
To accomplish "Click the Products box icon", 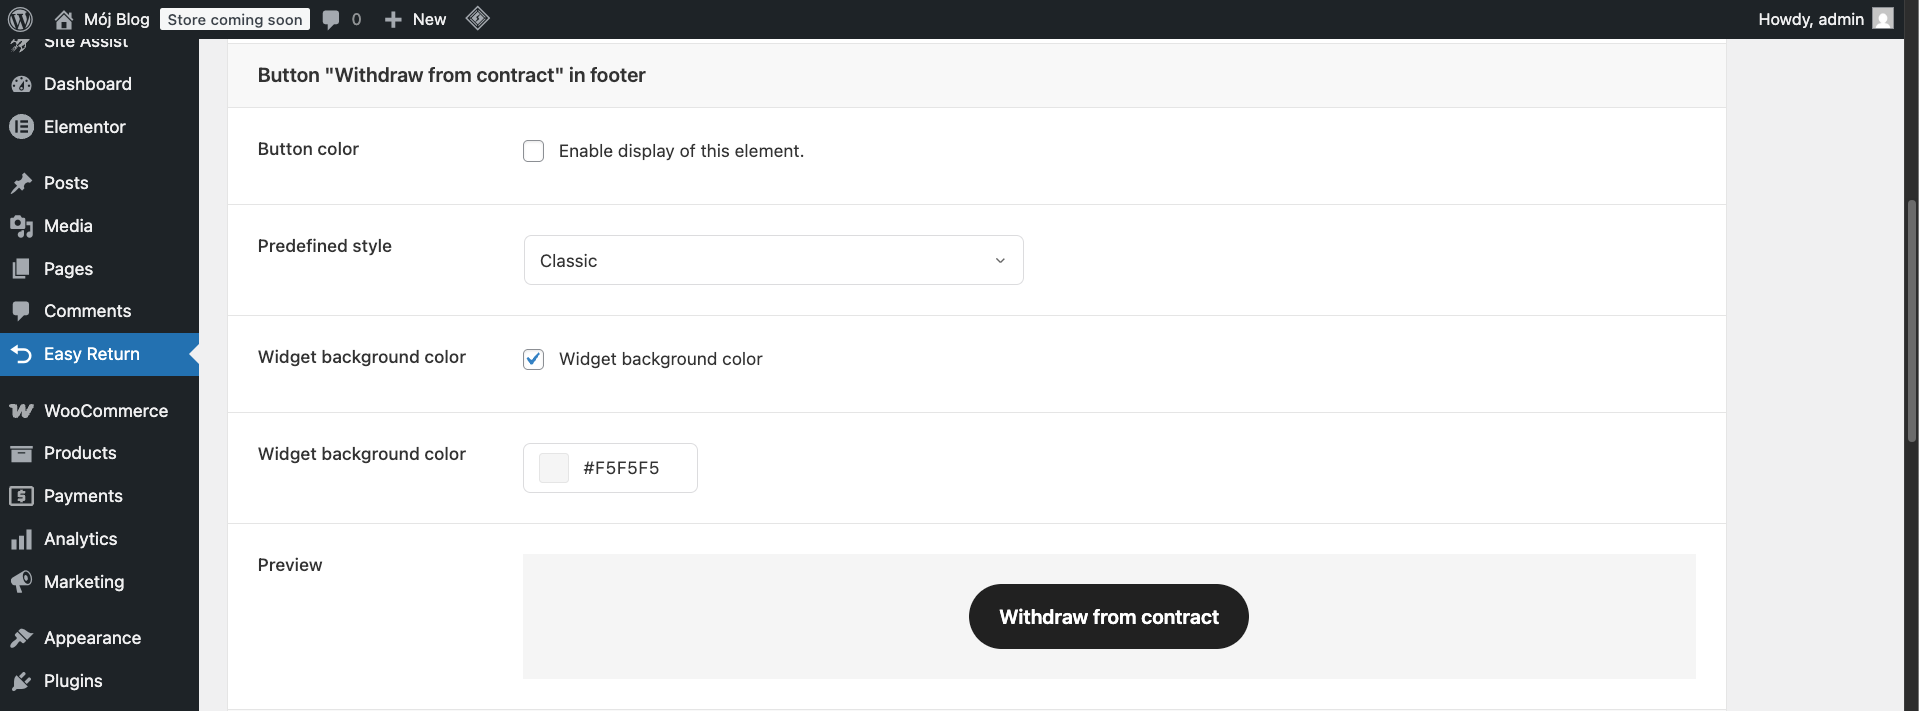I will (21, 453).
